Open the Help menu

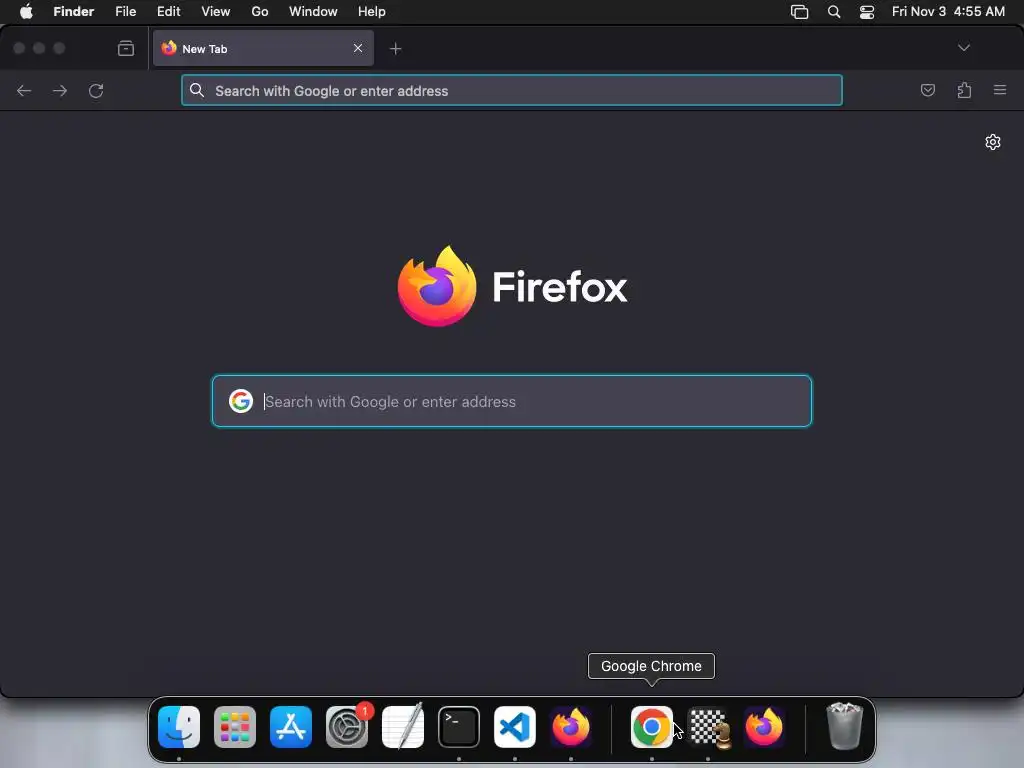[372, 11]
